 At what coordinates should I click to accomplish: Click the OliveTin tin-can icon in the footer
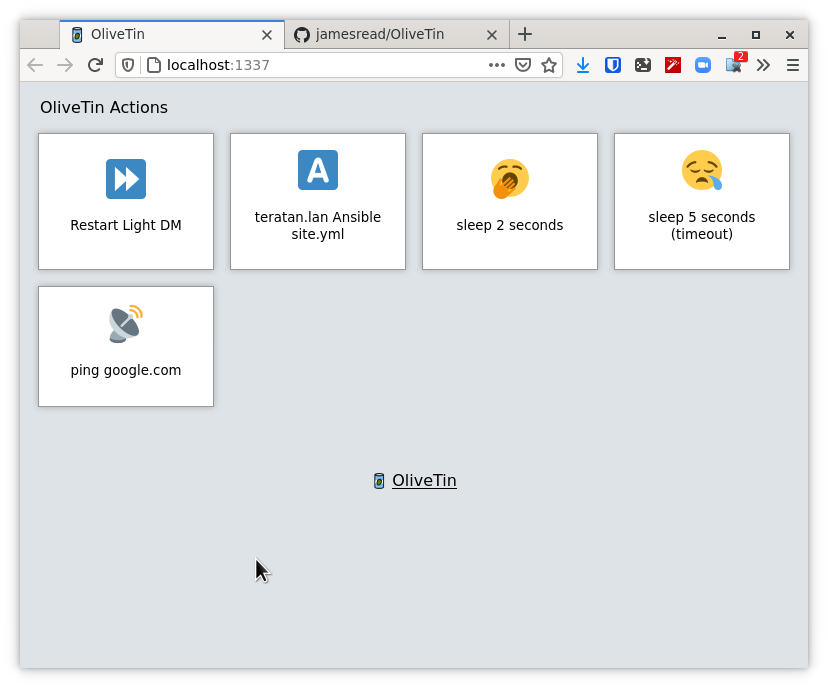378,480
